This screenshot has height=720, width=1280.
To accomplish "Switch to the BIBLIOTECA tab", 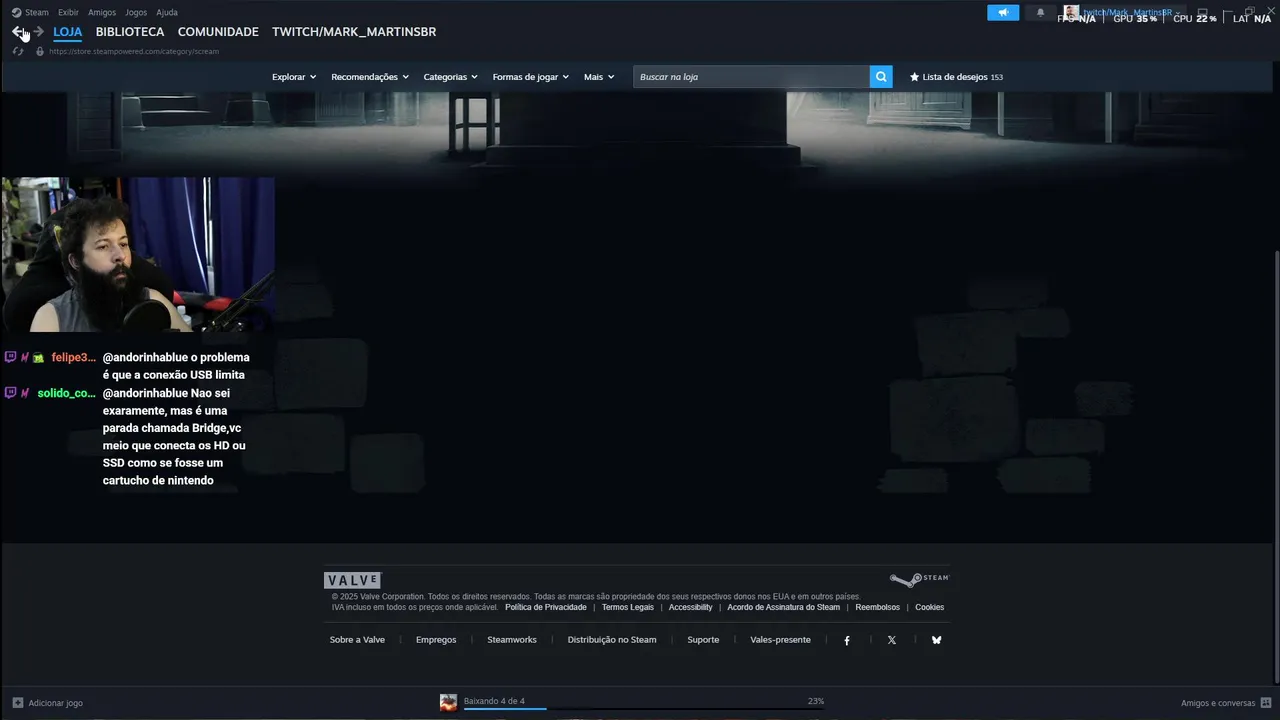I will point(130,32).
